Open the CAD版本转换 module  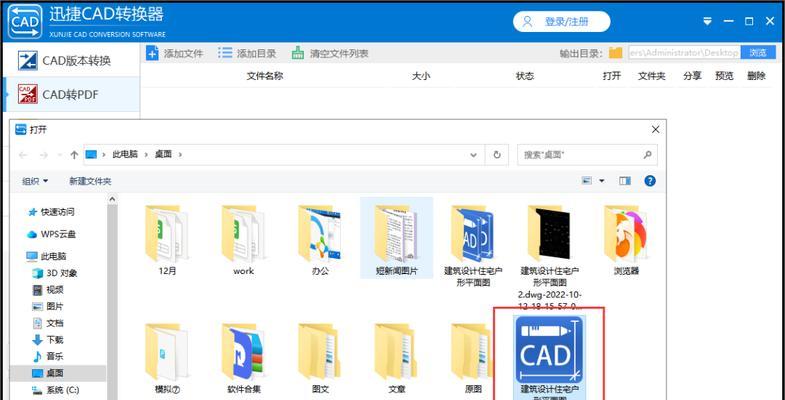[x=71, y=61]
